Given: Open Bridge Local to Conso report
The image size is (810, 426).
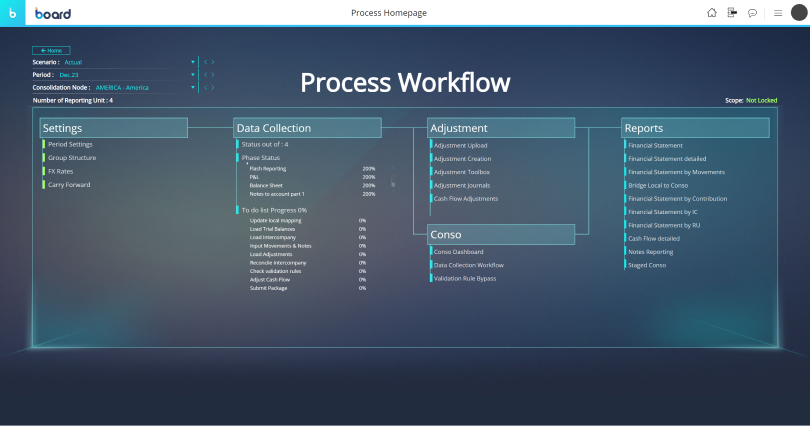Looking at the screenshot, I should point(658,185).
